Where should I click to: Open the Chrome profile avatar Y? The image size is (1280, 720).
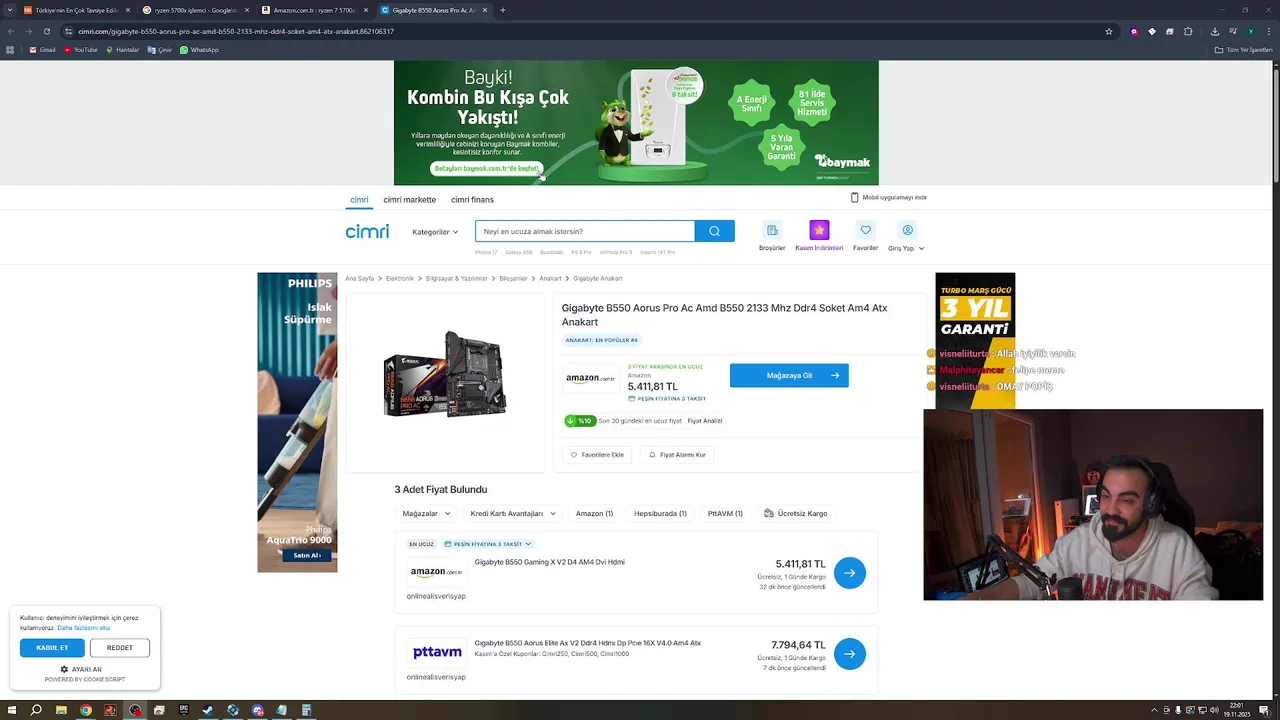[x=1251, y=31]
